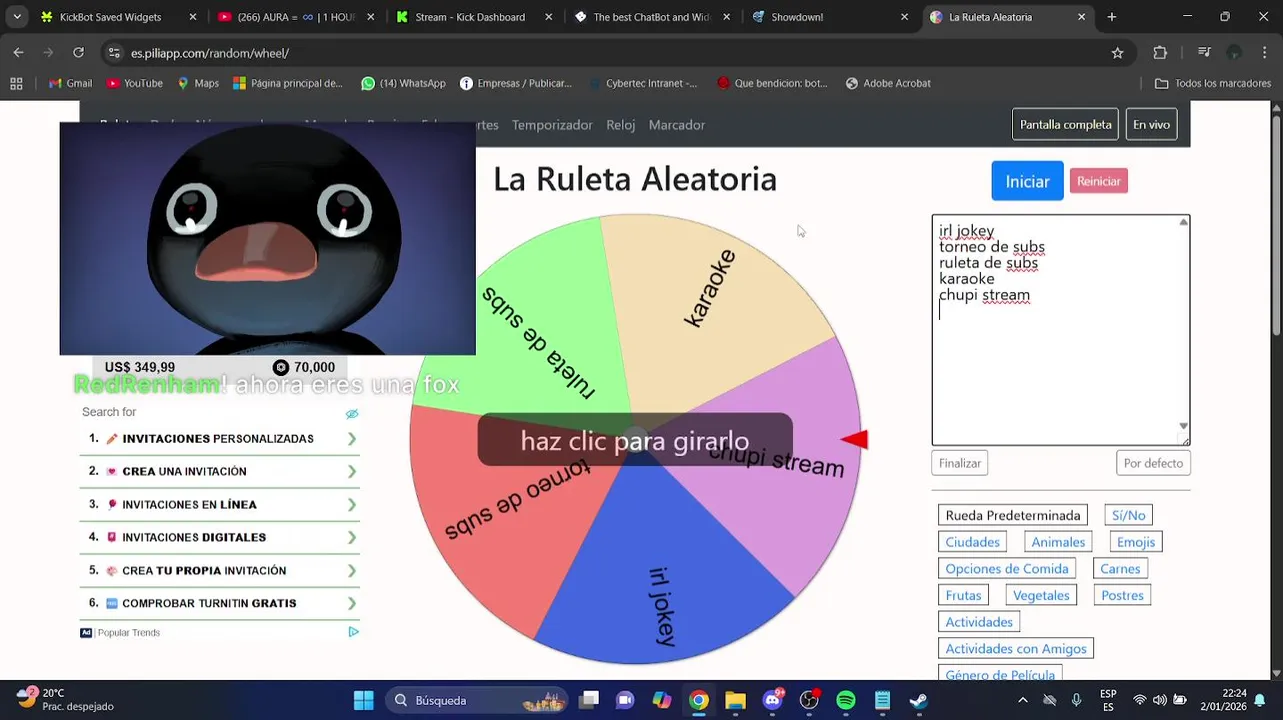This screenshot has height=720, width=1283.
Task: Open the Chrome three-dot menu
Action: pos(1265,53)
